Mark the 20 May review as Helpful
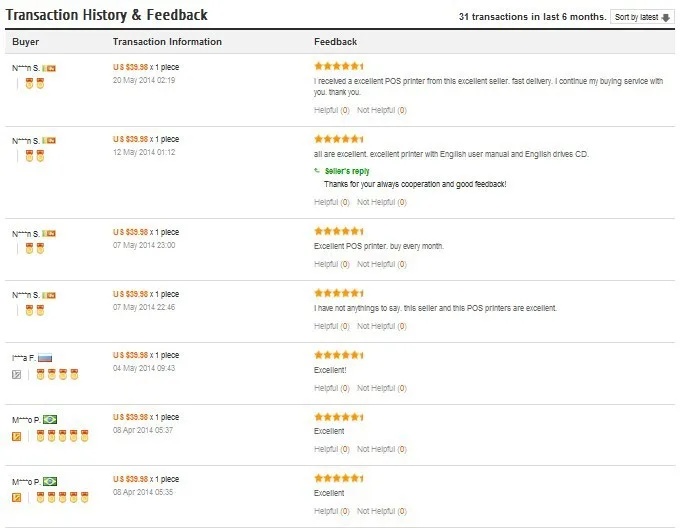 331,110
